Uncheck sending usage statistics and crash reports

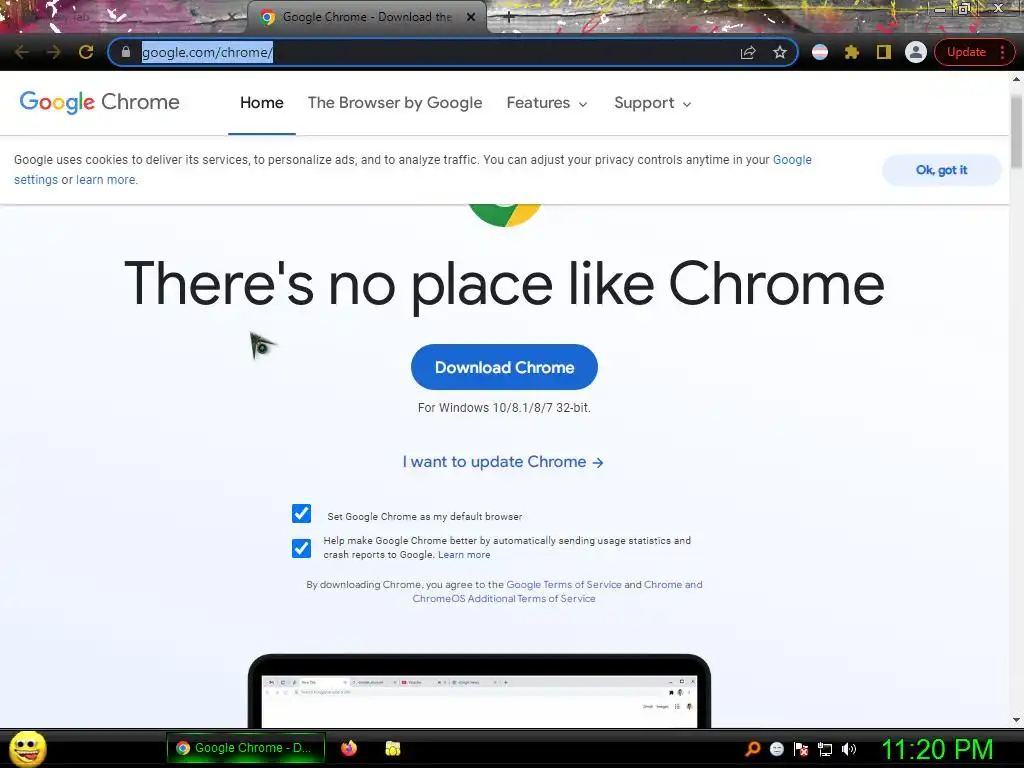tap(302, 547)
